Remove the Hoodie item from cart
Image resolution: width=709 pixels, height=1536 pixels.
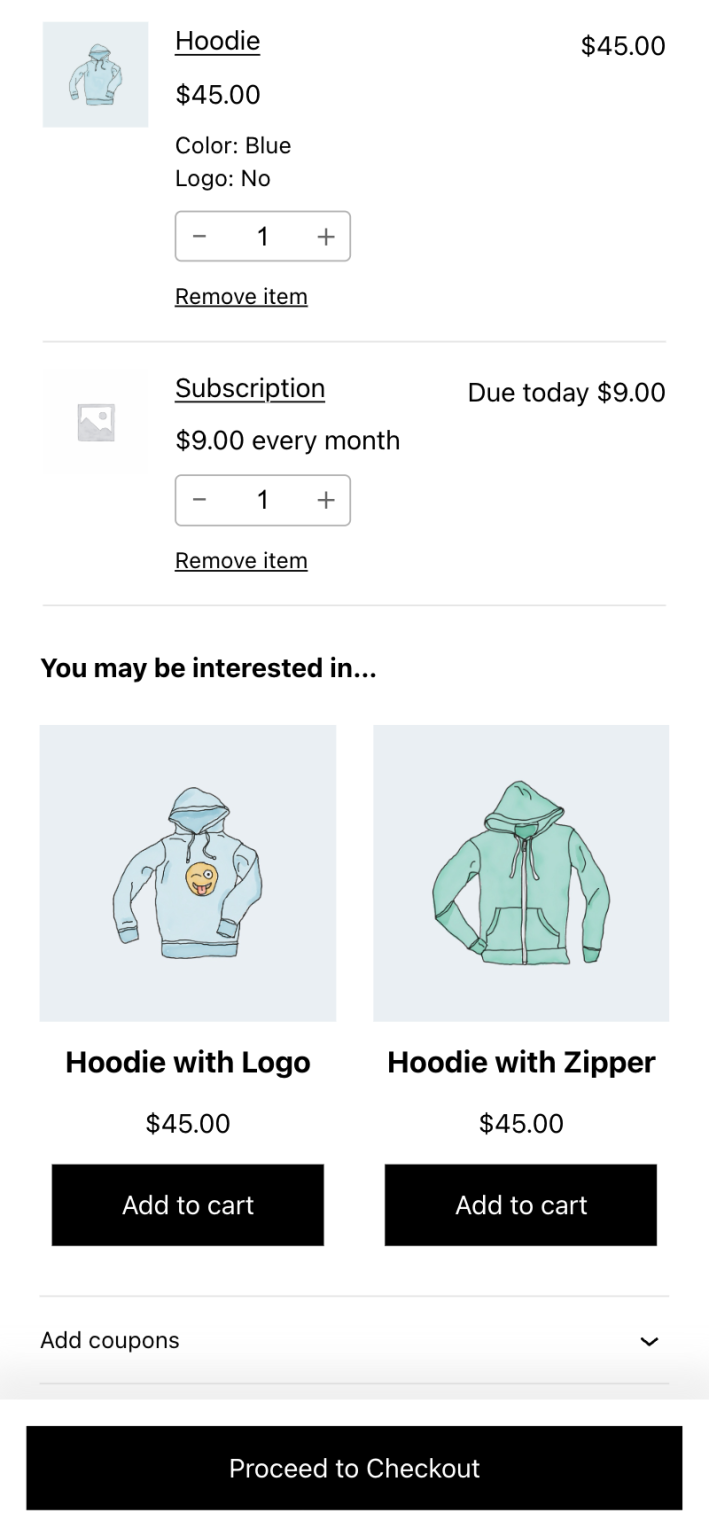tap(241, 297)
